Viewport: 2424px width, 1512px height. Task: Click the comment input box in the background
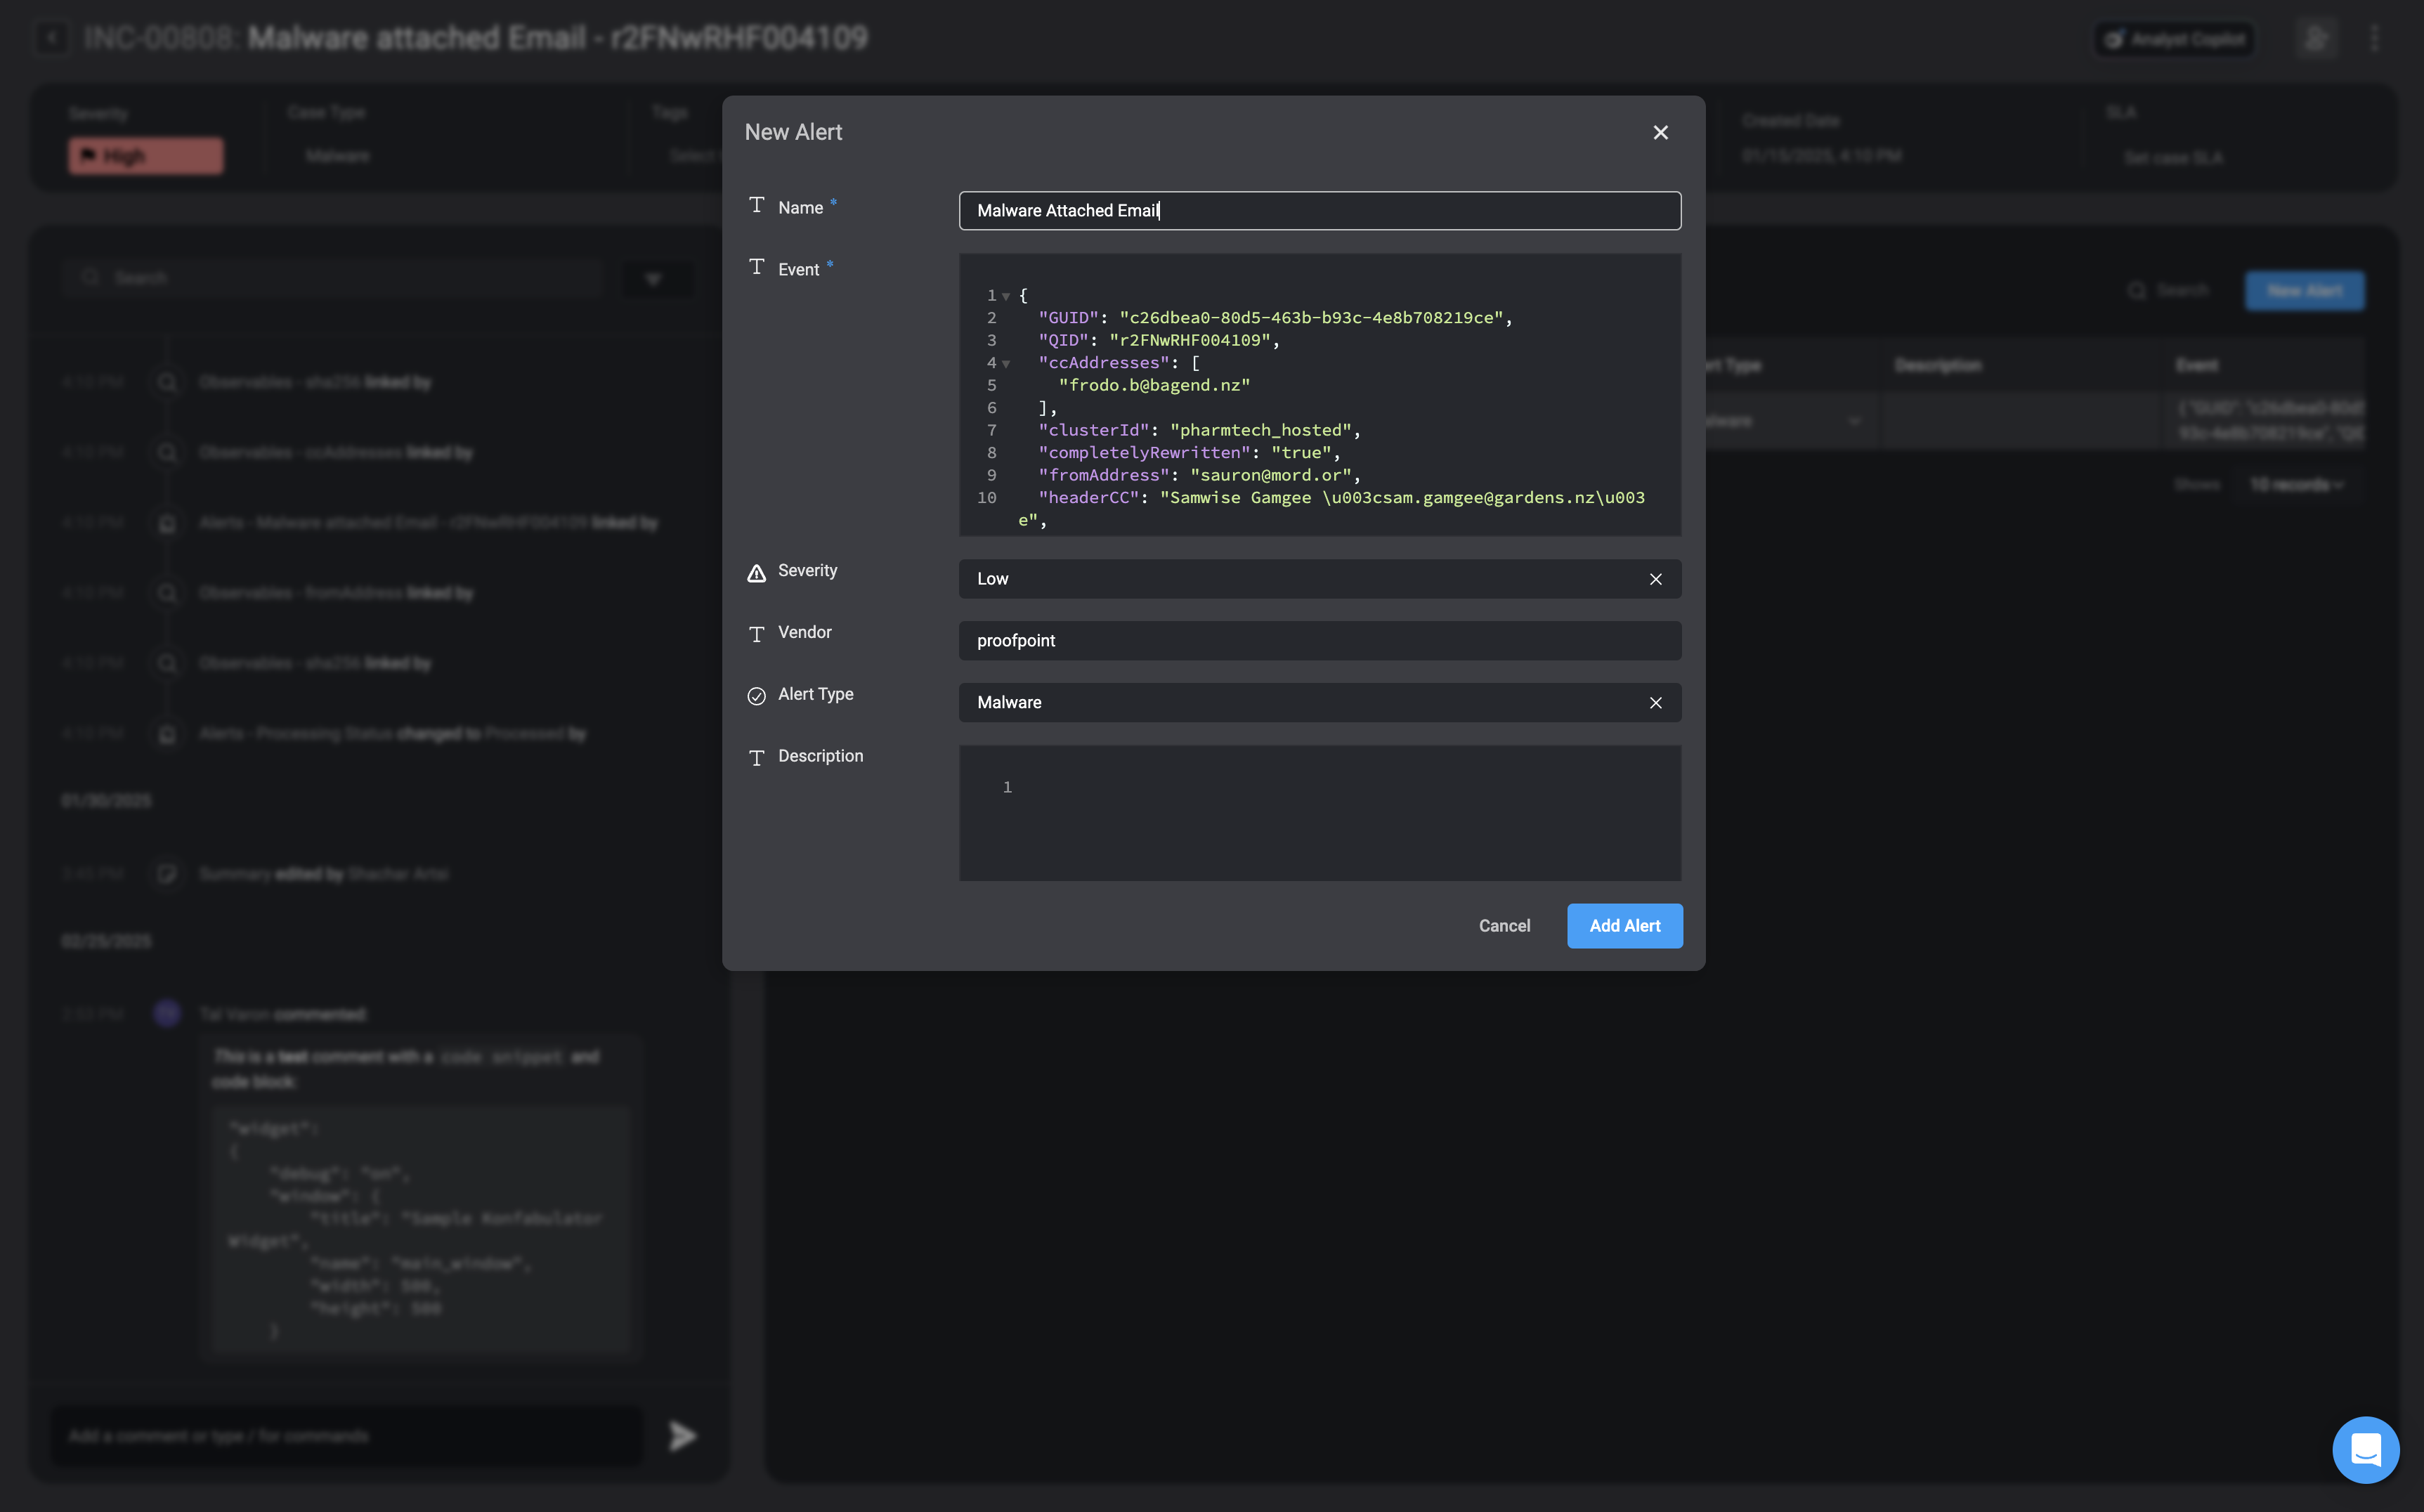pyautogui.click(x=346, y=1436)
